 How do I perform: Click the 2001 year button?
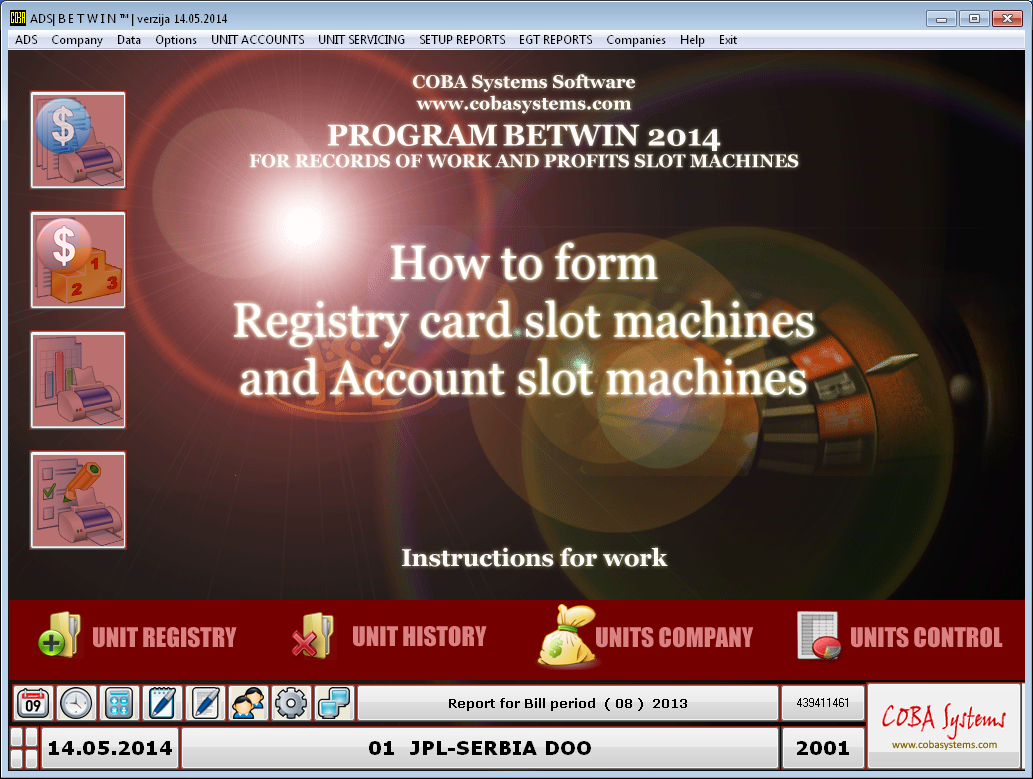(x=823, y=748)
